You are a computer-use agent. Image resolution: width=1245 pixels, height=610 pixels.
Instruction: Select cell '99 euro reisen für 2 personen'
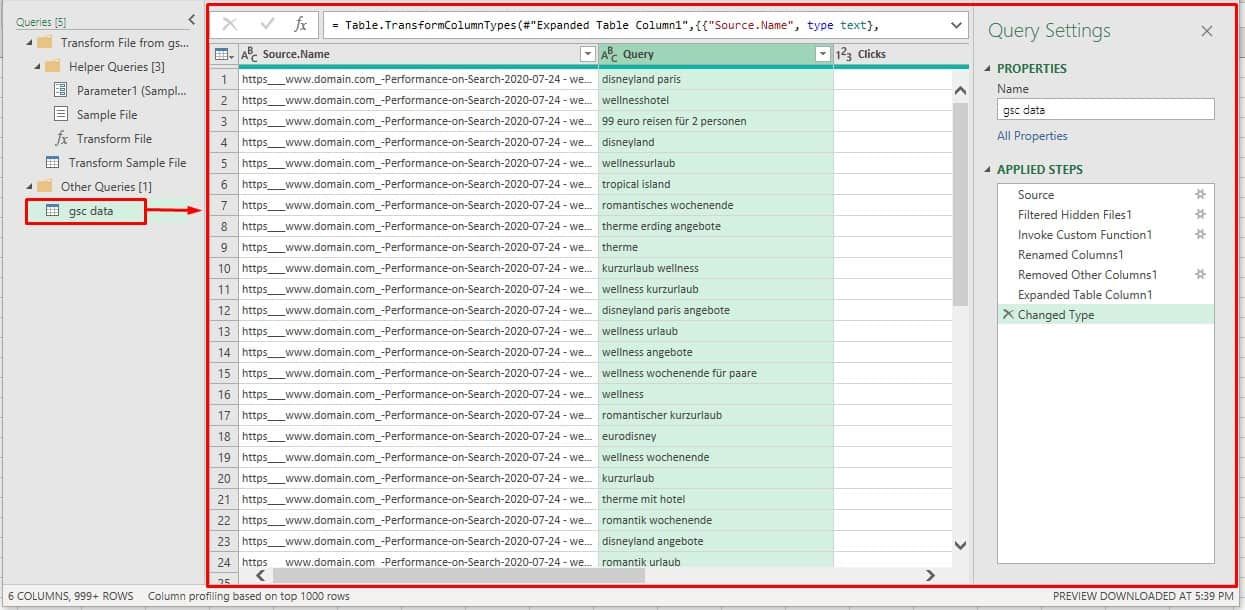(716, 121)
